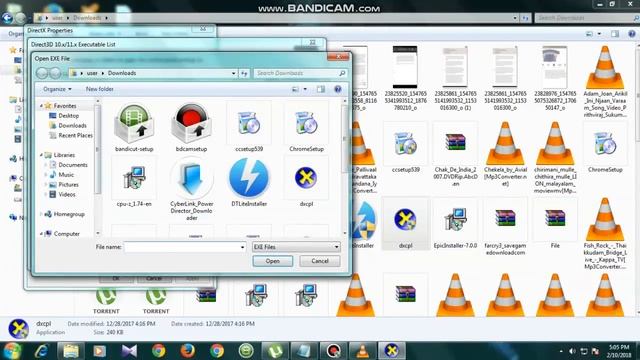Image resolution: width=640 pixels, height=360 pixels.
Task: Click the File name input field
Action: [182, 247]
